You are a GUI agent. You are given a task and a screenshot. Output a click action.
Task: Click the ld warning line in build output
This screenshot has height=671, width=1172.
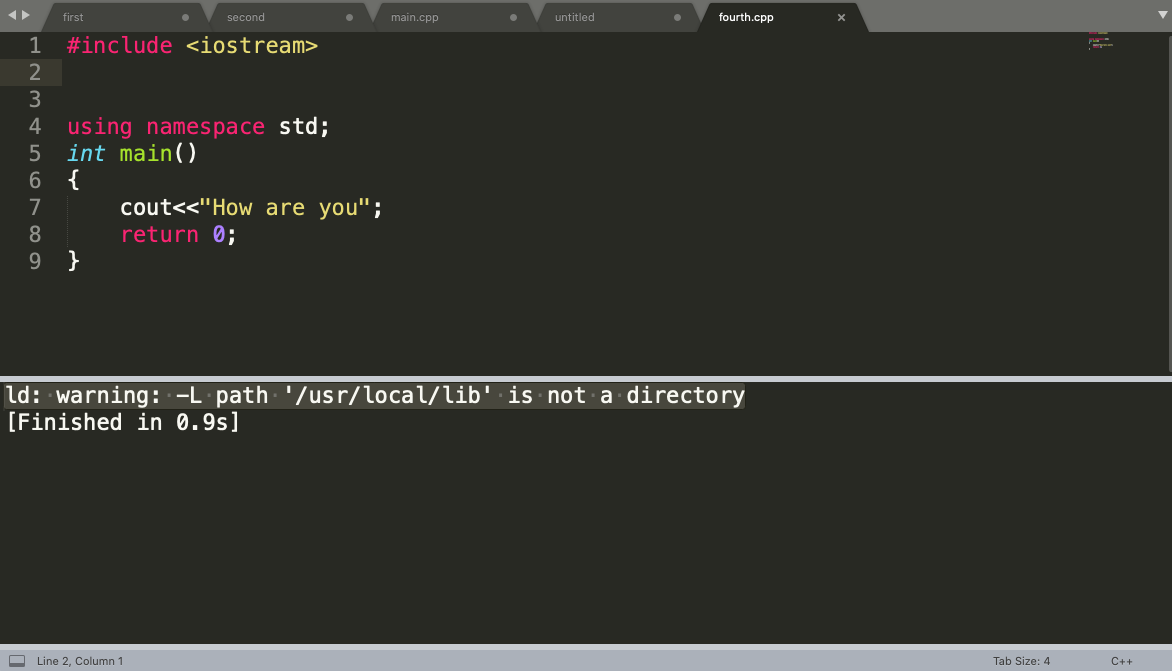pos(375,396)
